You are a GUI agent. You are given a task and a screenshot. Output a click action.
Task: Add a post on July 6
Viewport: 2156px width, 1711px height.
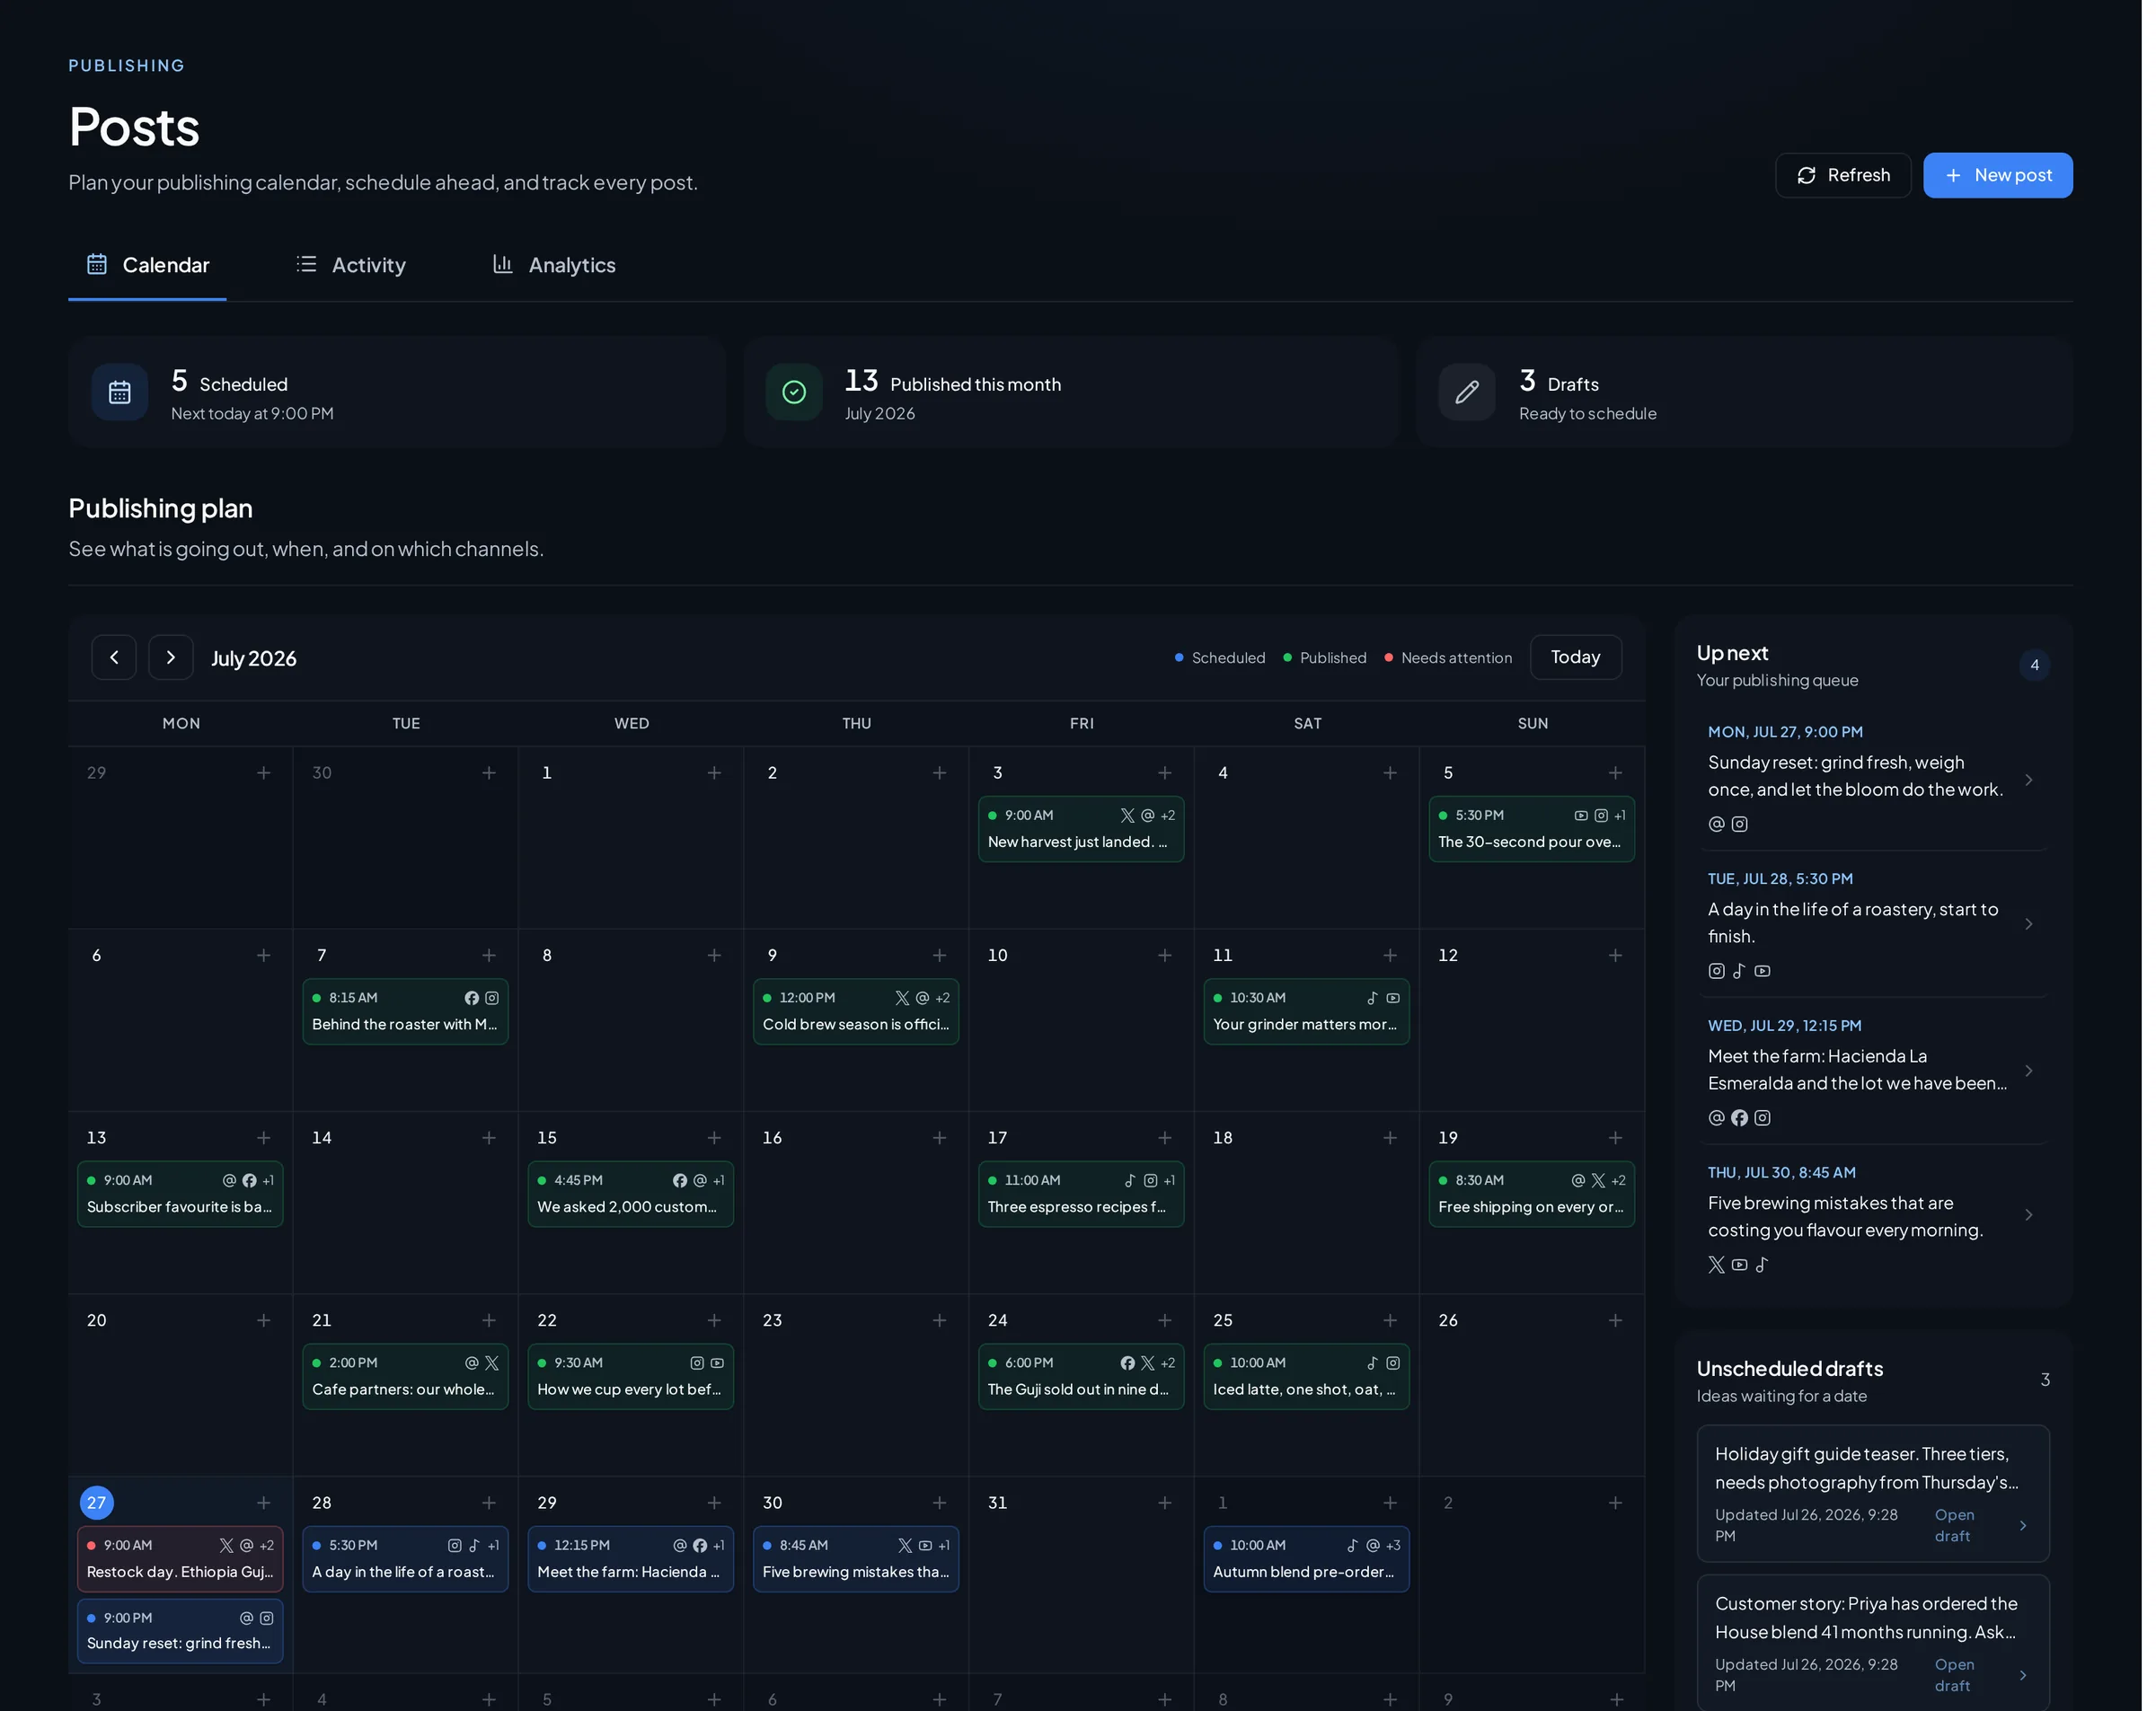264,956
